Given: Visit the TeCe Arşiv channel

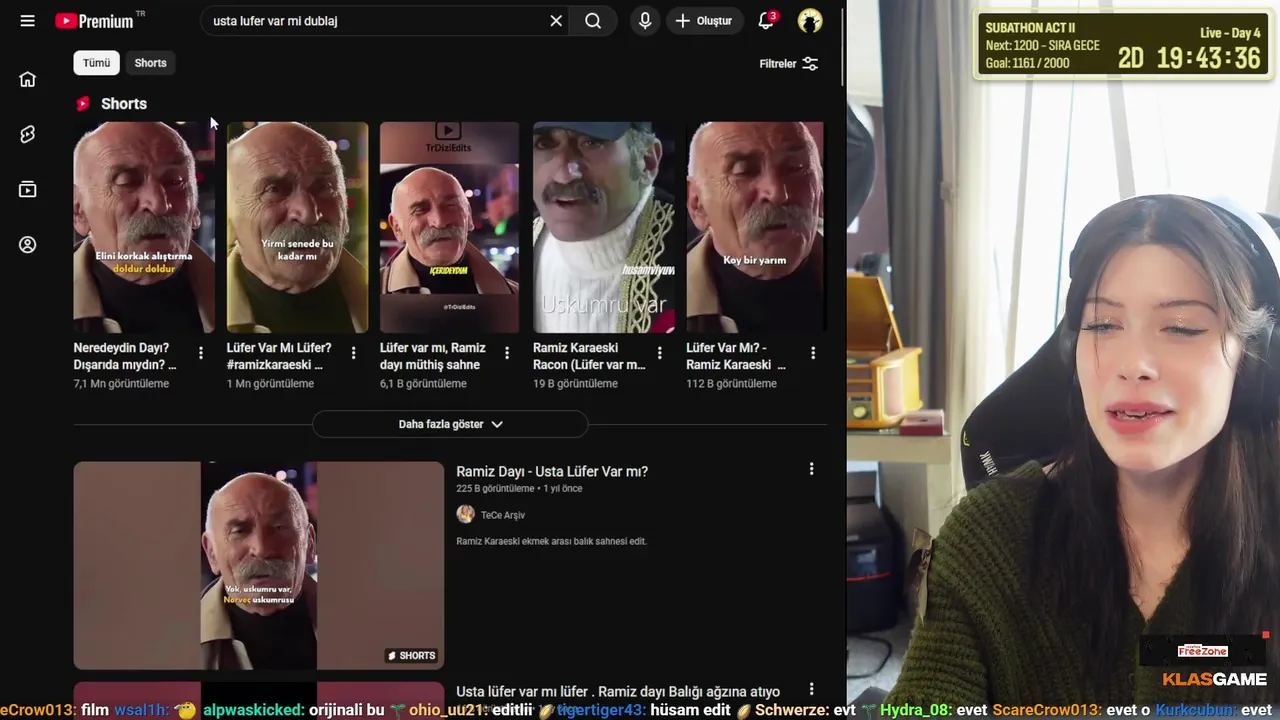Looking at the screenshot, I should (x=503, y=515).
